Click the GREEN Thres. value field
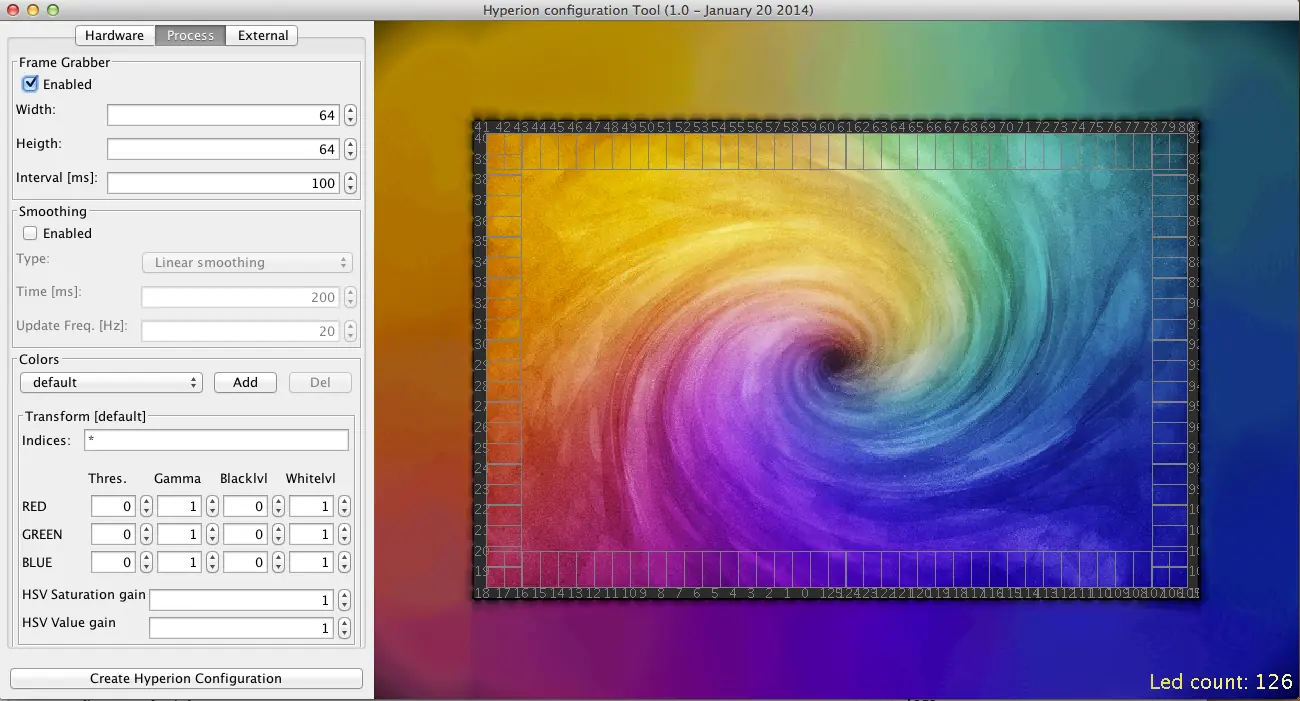 (x=113, y=534)
